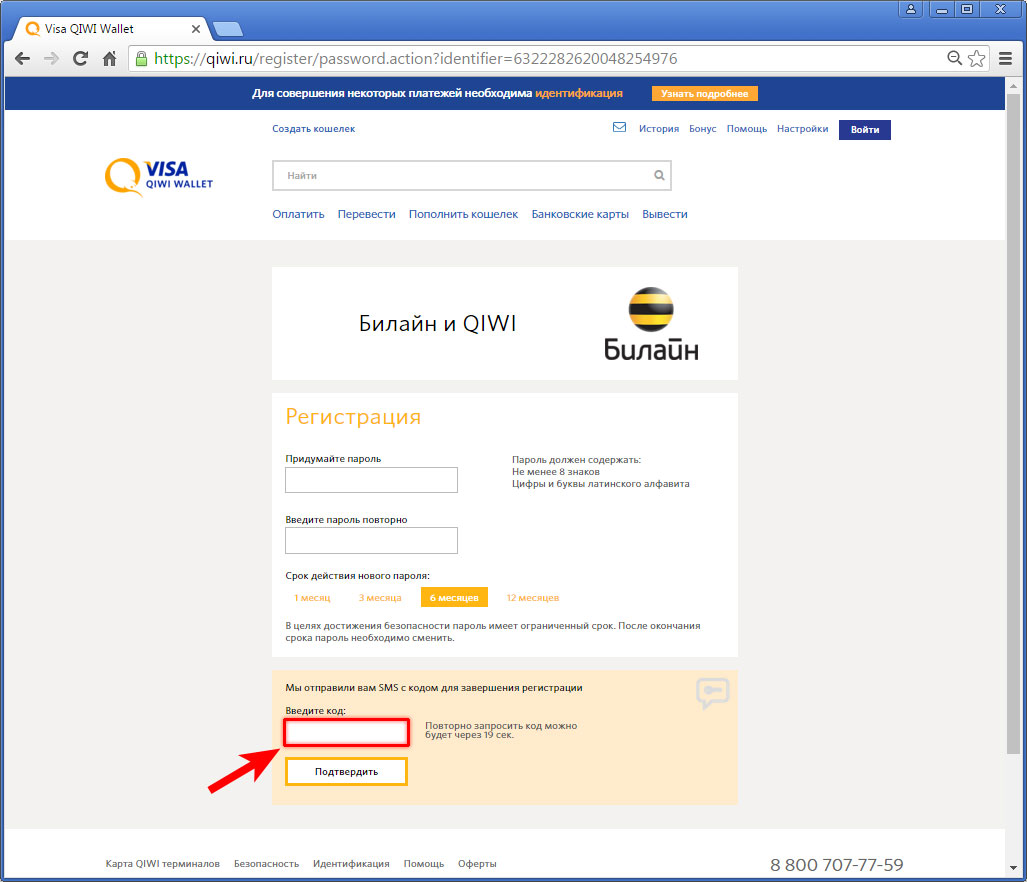Open the Банковские карты menu item
1027x882 pixels.
(x=580, y=214)
